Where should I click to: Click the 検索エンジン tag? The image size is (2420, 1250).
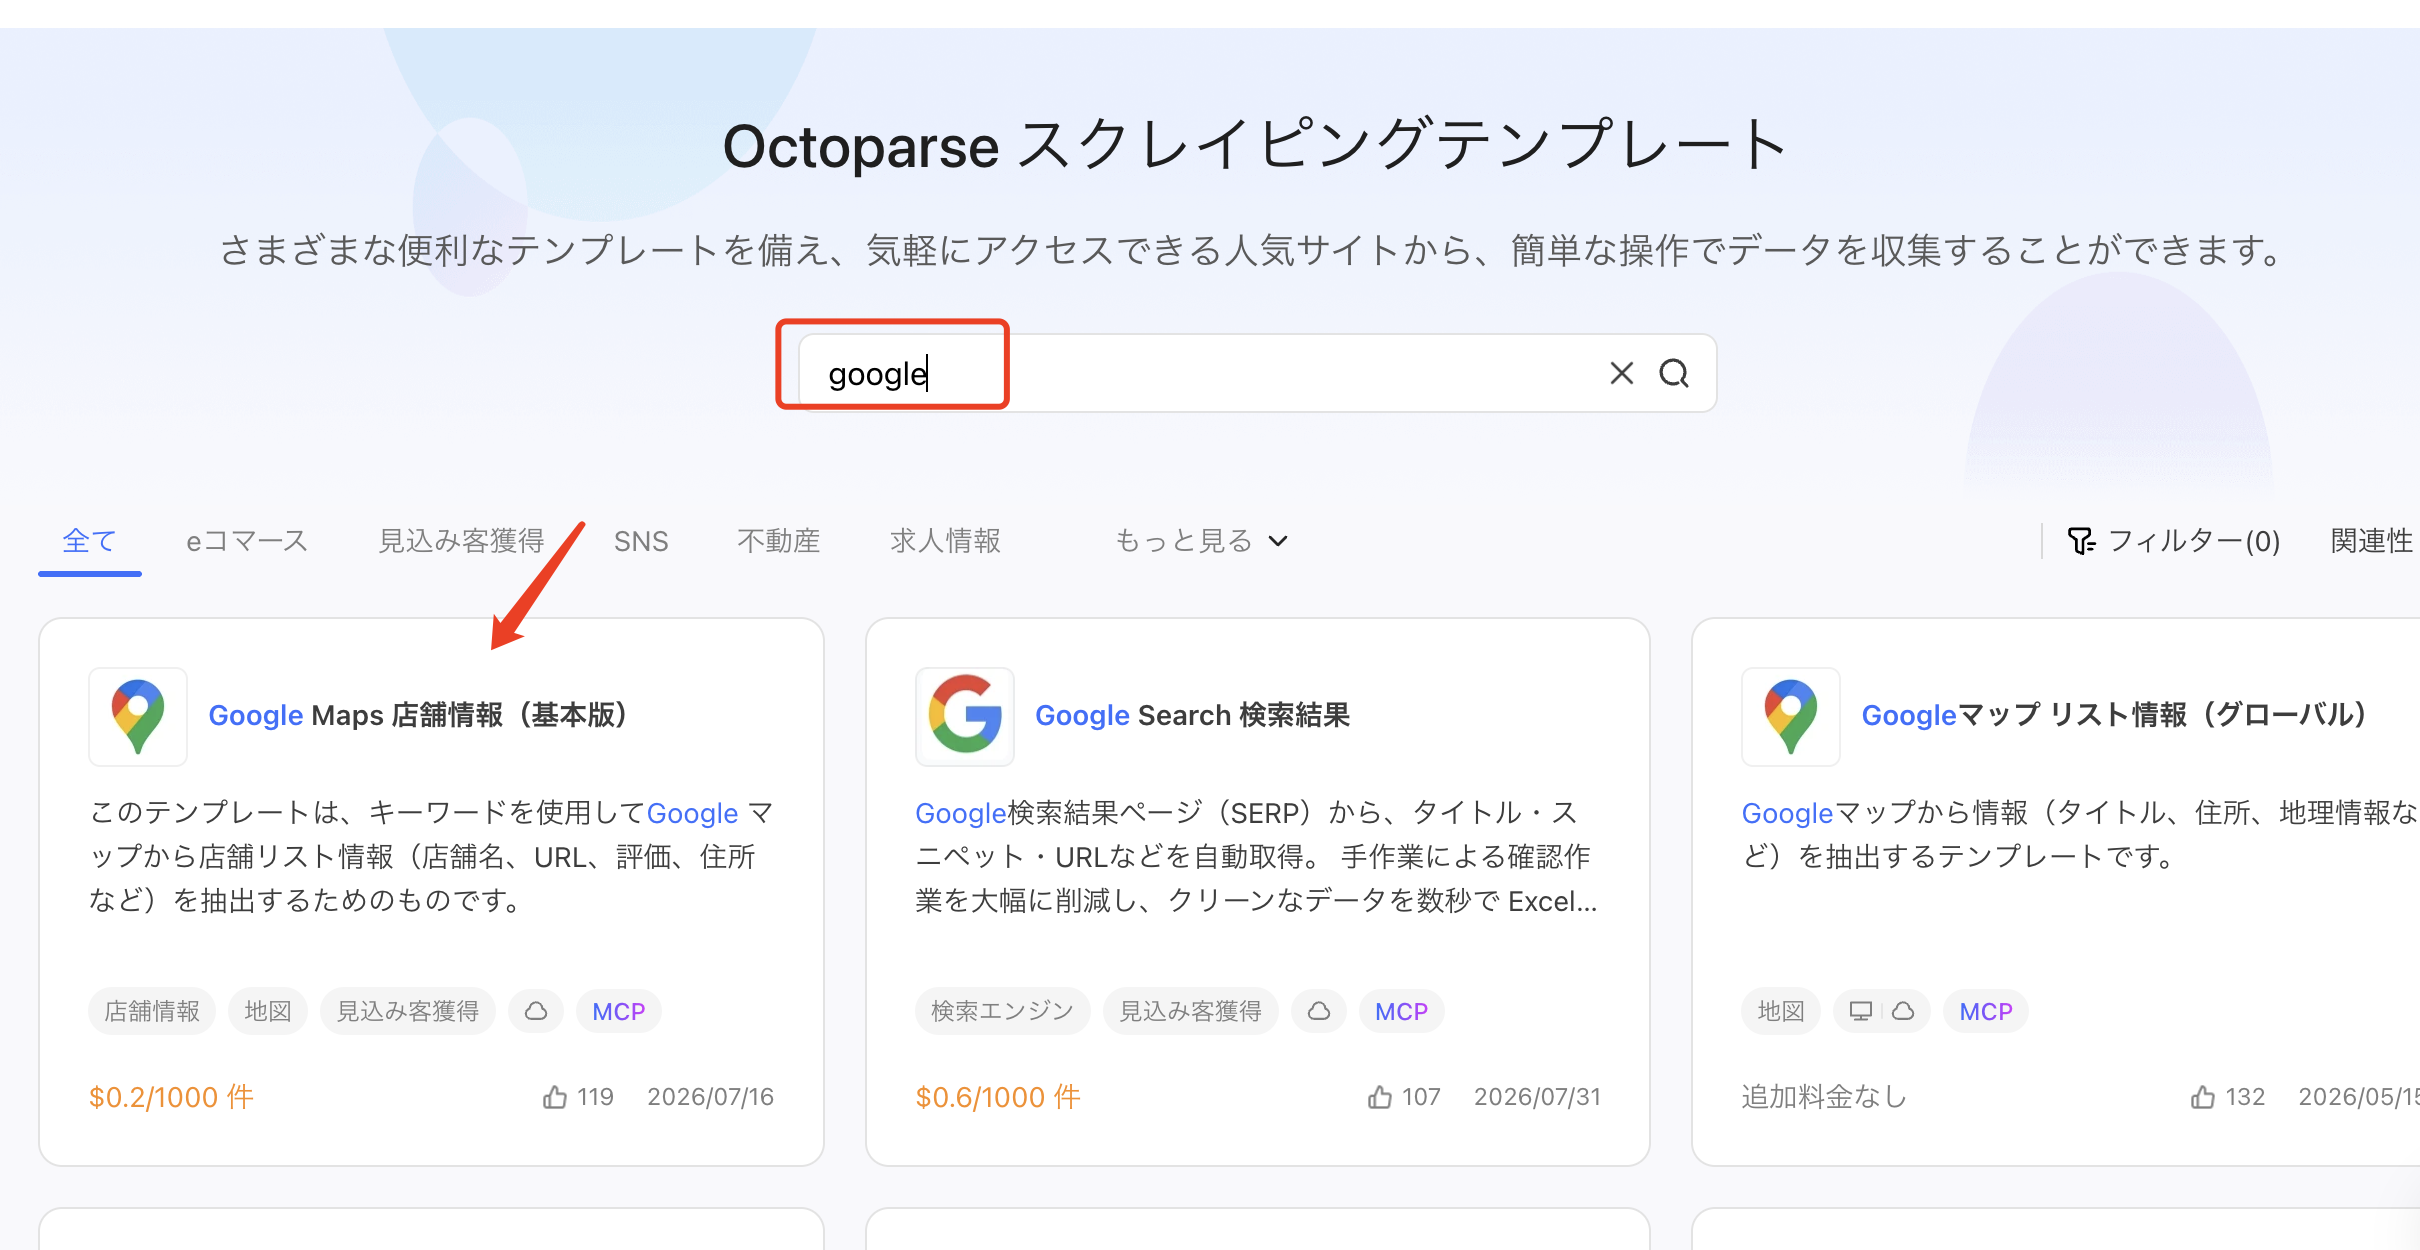click(x=1002, y=1011)
